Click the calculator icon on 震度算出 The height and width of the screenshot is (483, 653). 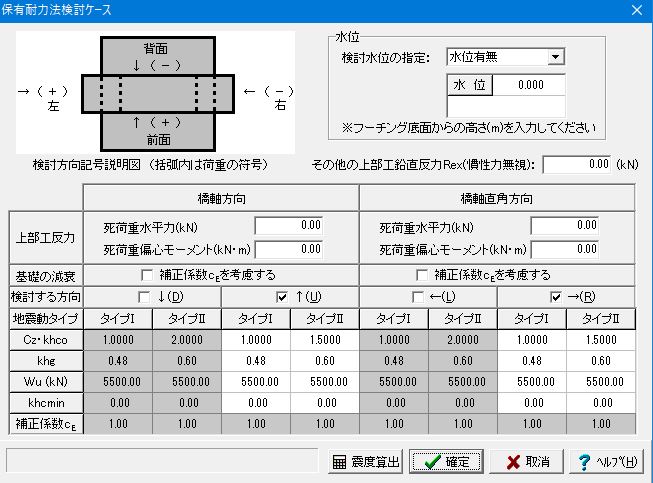pyautogui.click(x=339, y=462)
